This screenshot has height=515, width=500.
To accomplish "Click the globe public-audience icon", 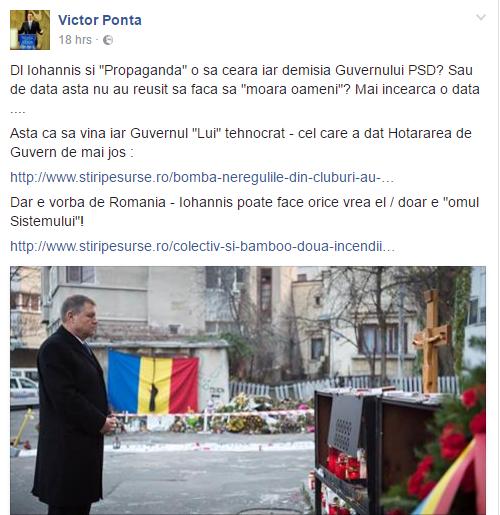I will (x=108, y=40).
